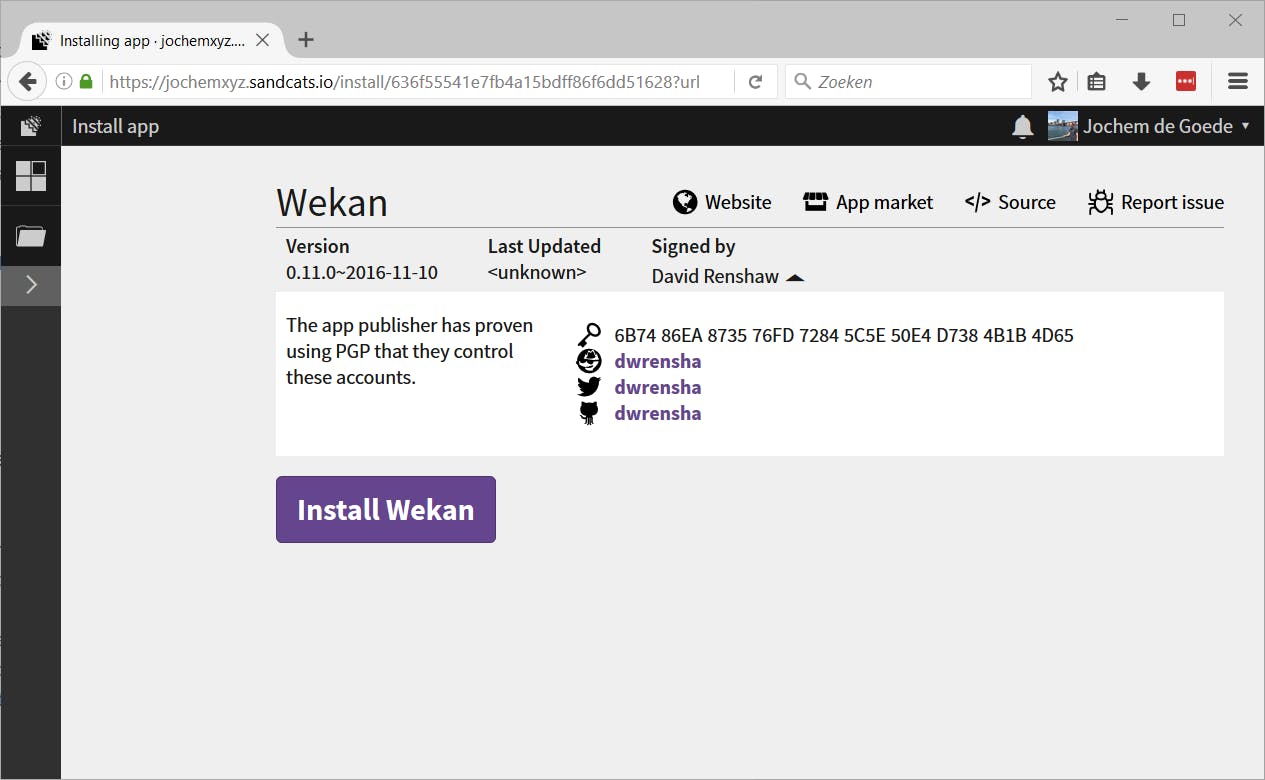The height and width of the screenshot is (780, 1265).
Task: Click the Sandstorm logo in top bar
Action: click(31, 126)
